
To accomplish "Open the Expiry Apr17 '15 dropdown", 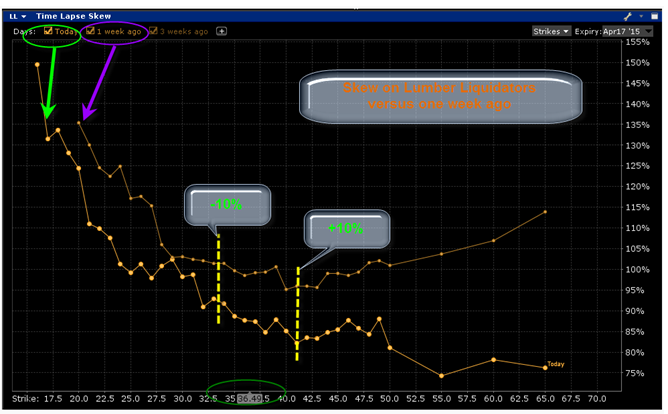I will click(628, 31).
